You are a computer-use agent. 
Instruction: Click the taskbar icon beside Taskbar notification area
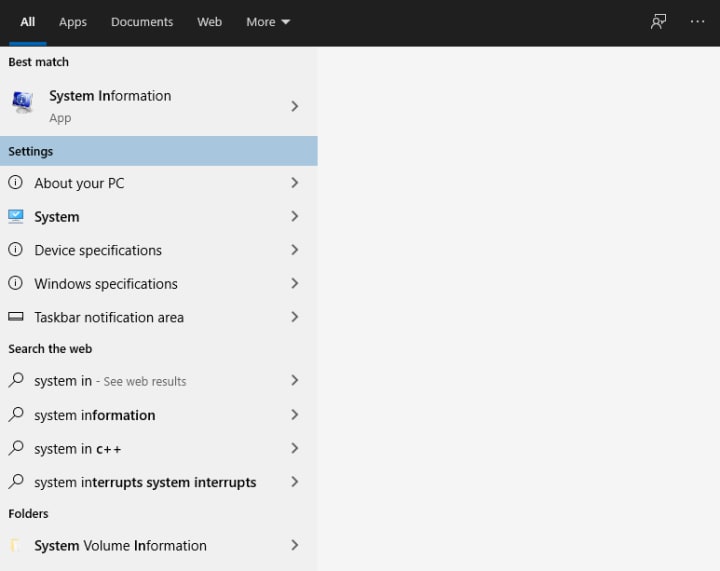[x=16, y=317]
